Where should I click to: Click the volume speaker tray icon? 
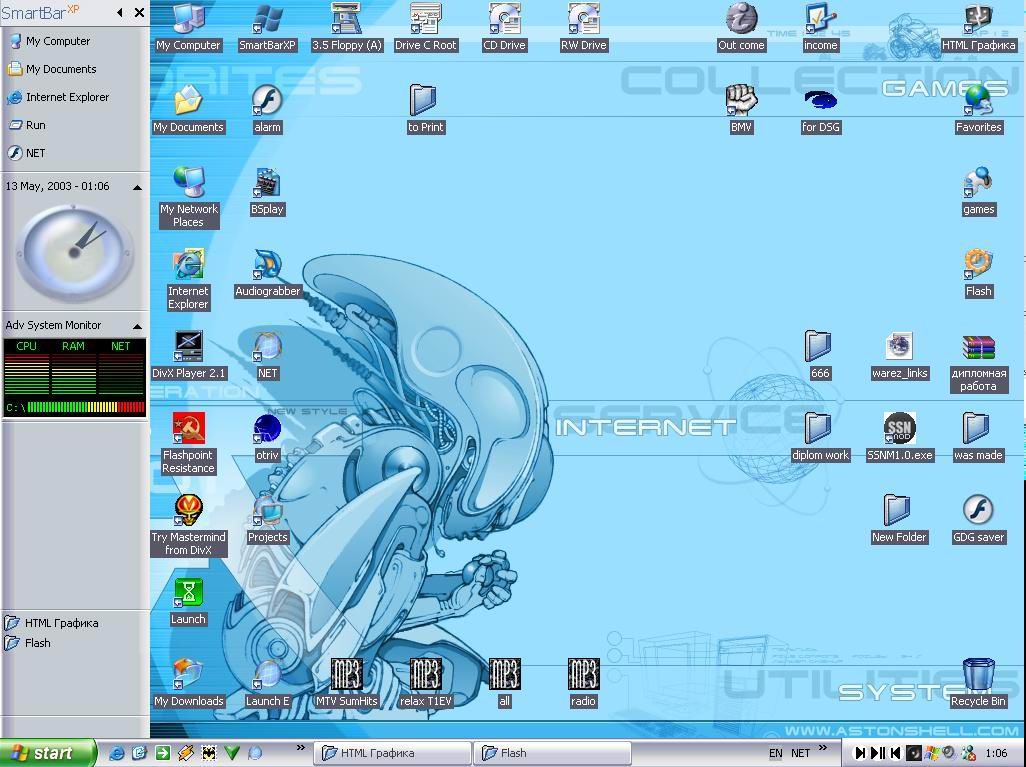point(949,753)
